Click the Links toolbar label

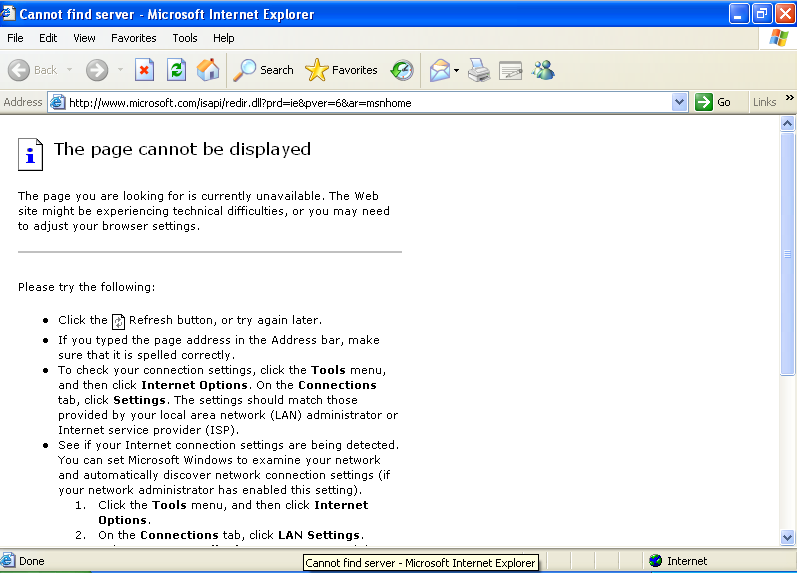[764, 102]
